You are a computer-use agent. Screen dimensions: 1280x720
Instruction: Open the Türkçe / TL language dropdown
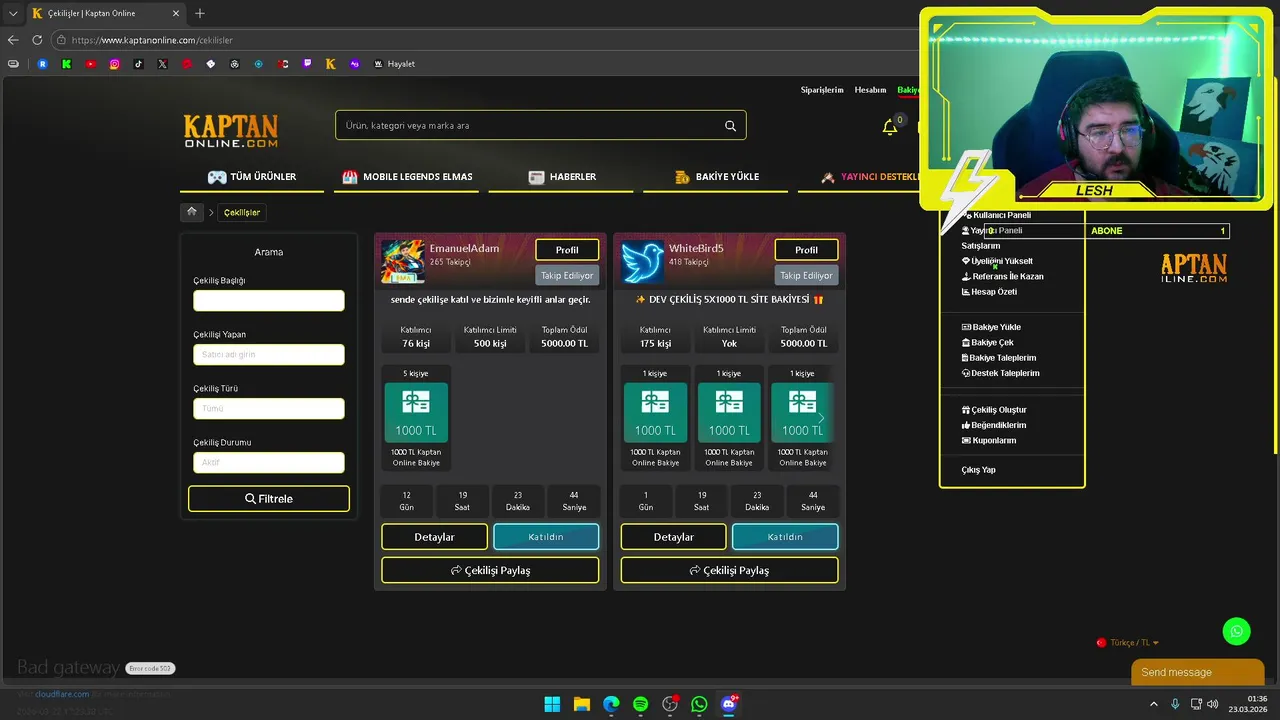(1128, 643)
